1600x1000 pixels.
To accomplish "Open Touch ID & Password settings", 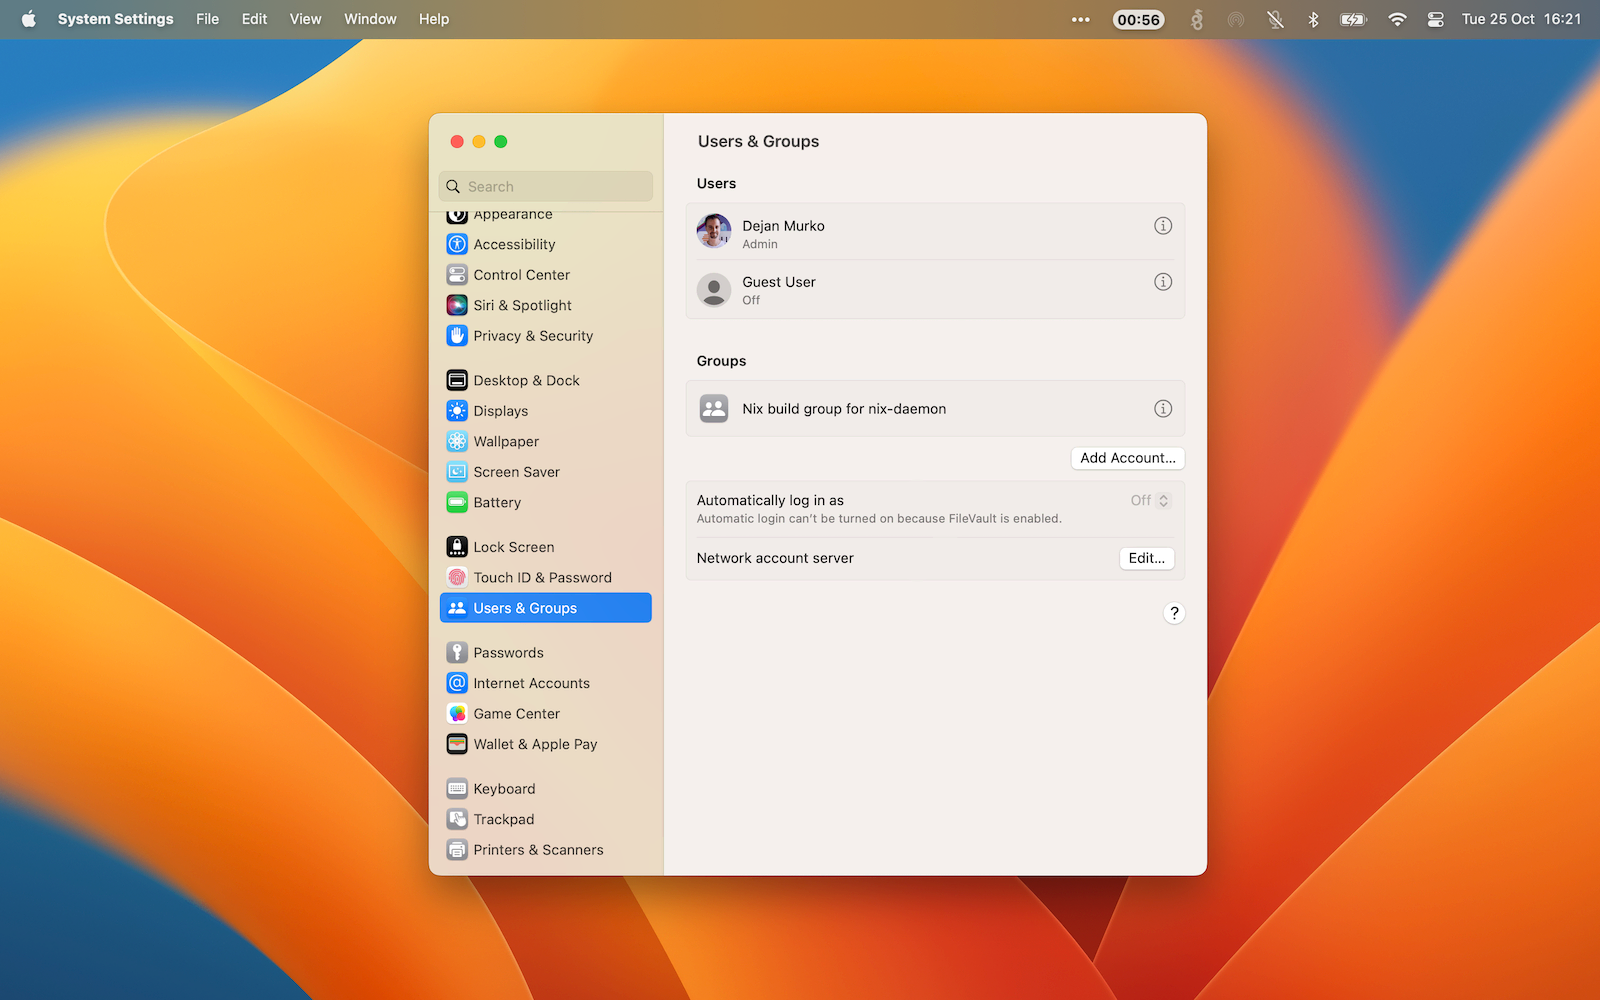I will (542, 578).
